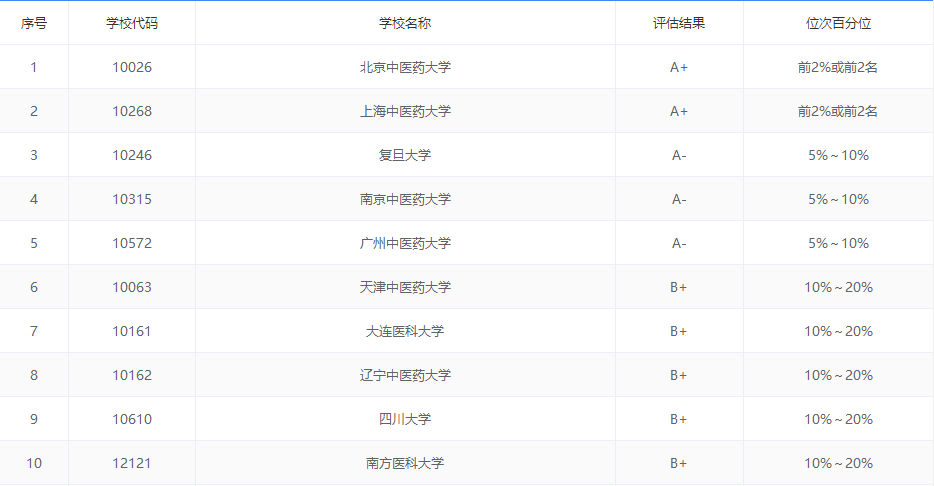Image resolution: width=934 pixels, height=486 pixels.
Task: Select 上海中医药大学 school name
Action: coord(405,111)
